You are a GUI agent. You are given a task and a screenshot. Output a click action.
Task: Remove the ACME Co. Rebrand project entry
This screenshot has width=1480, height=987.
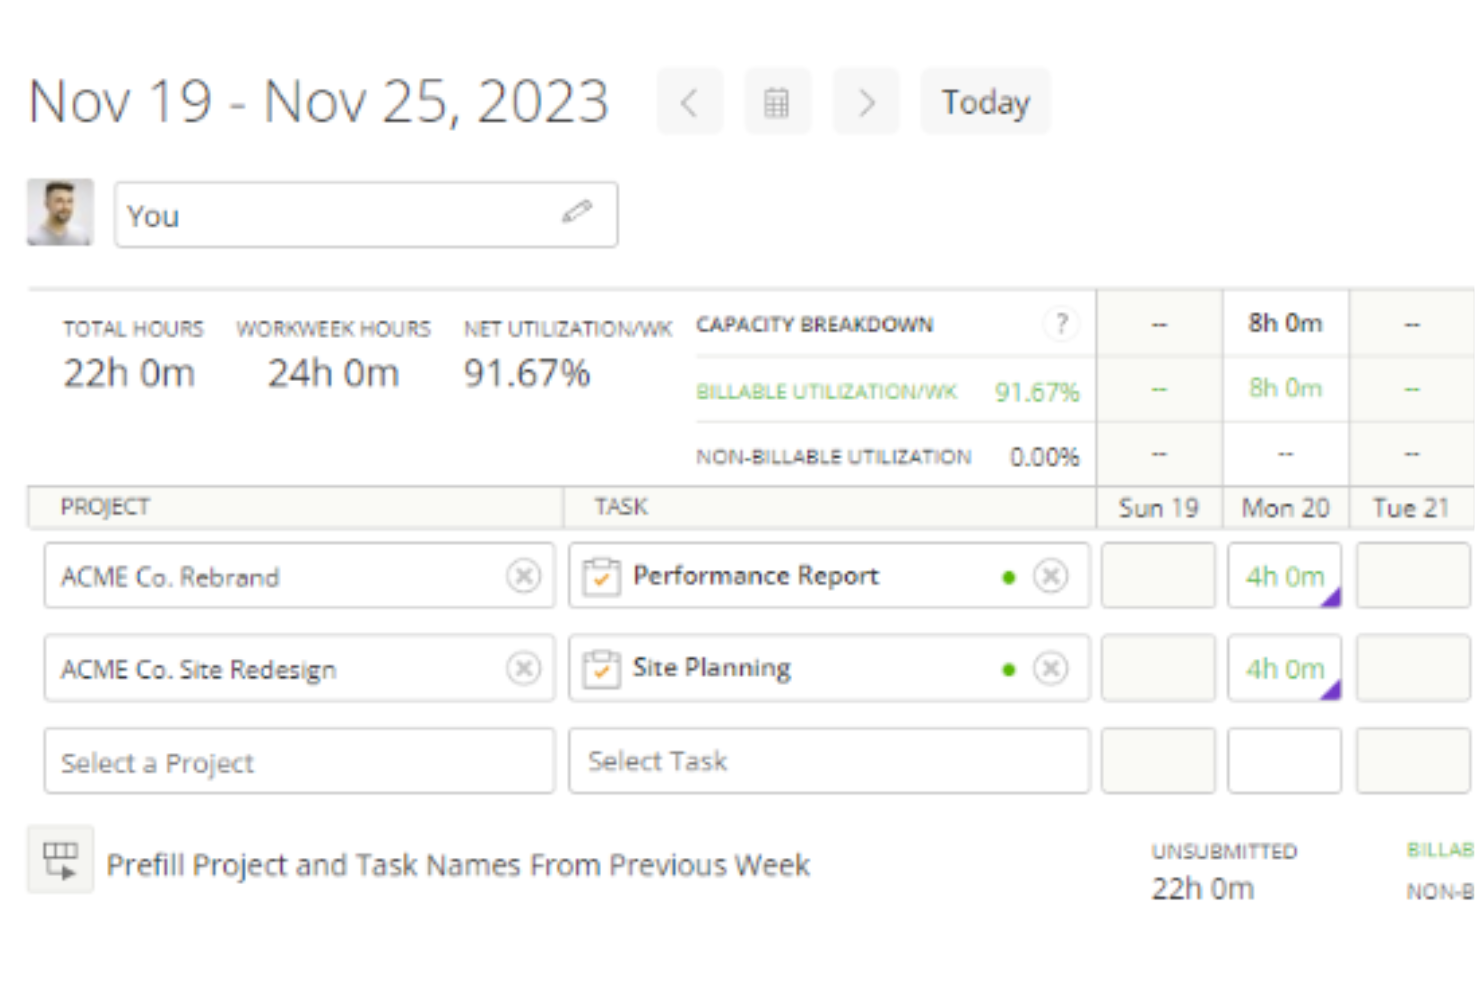[x=524, y=576]
